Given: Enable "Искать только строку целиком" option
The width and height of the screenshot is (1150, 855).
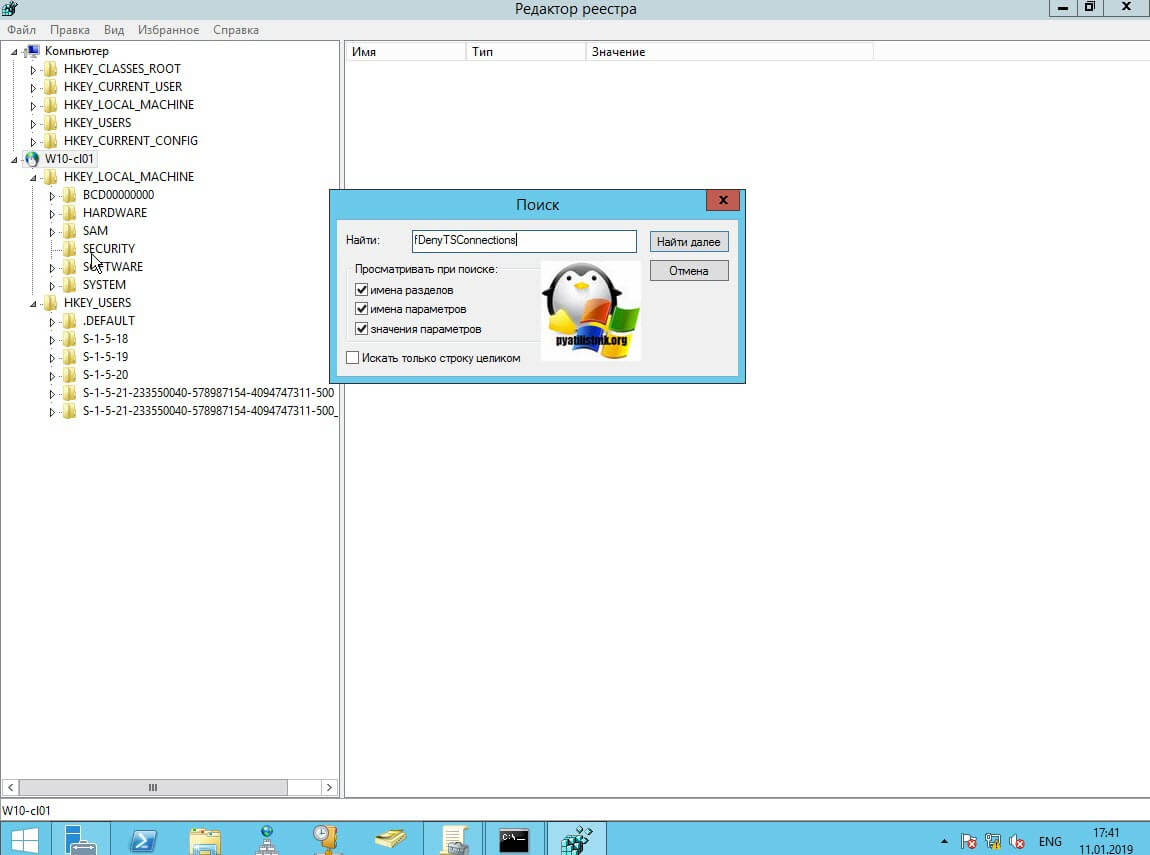Looking at the screenshot, I should [352, 358].
